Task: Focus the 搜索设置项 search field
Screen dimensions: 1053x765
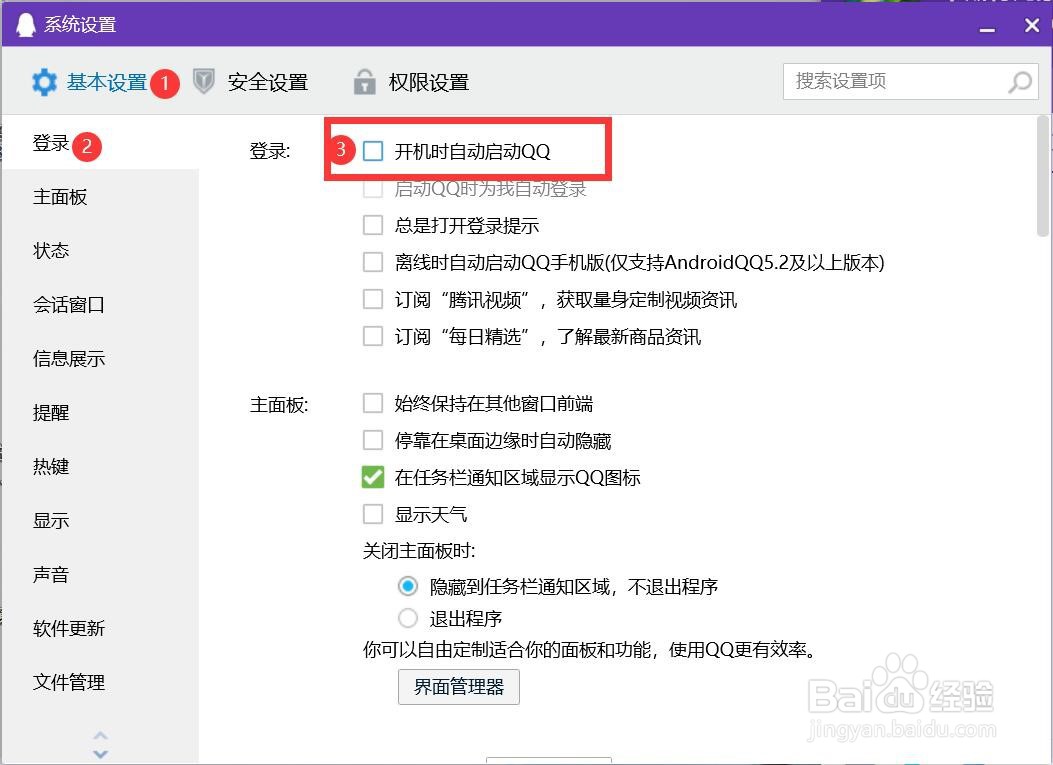Action: [x=911, y=81]
